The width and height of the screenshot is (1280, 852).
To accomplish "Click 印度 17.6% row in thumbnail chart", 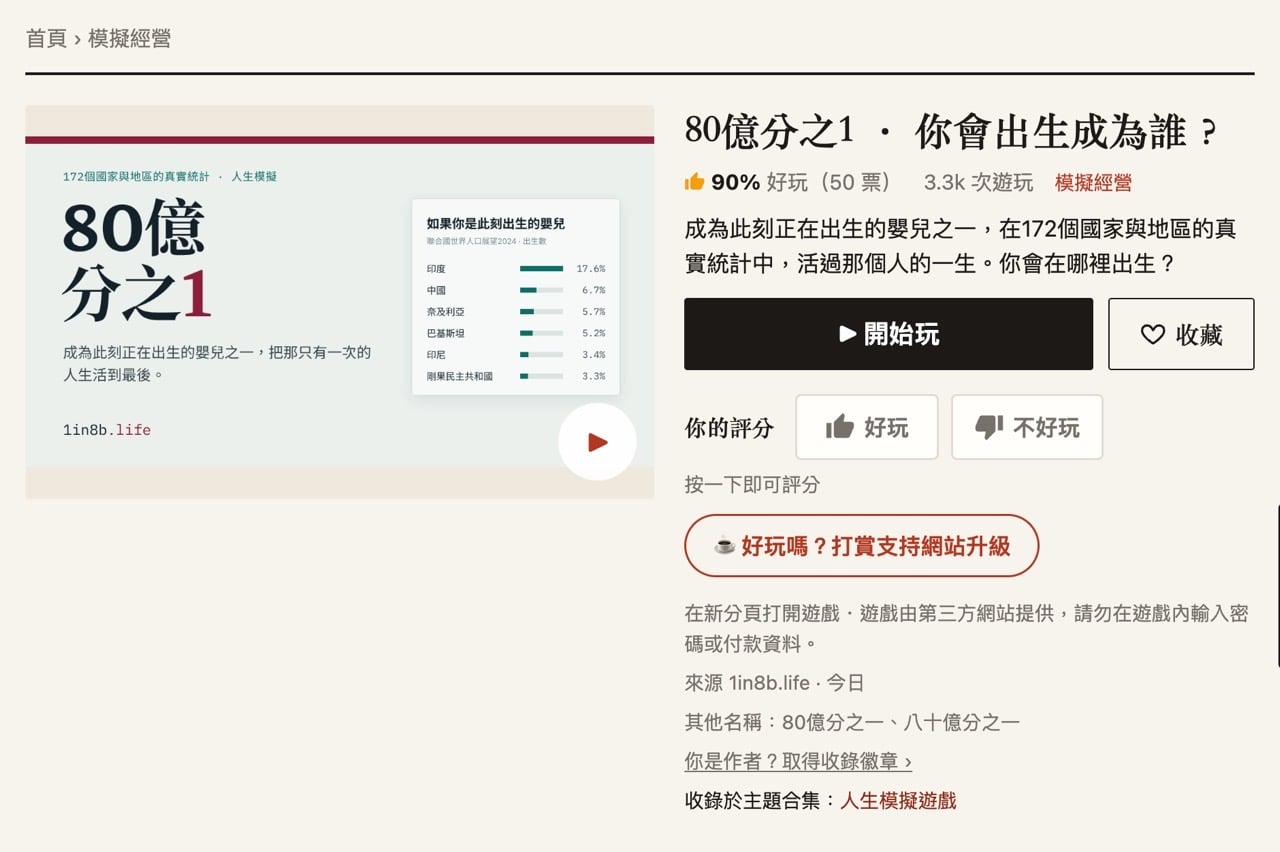I will click(x=516, y=269).
